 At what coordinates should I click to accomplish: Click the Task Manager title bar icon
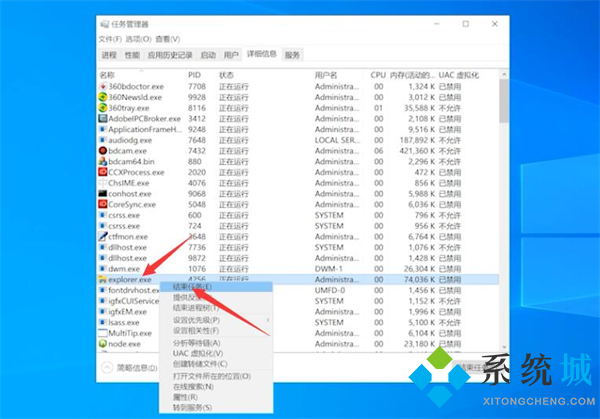point(104,24)
